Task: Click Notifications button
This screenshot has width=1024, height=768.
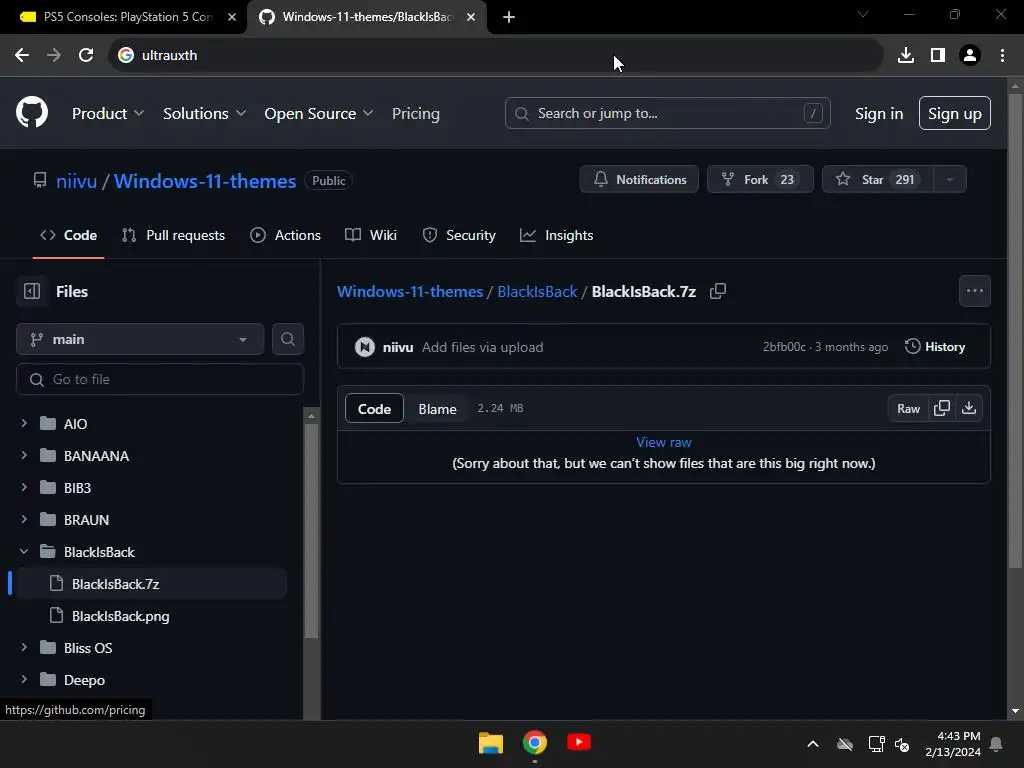Action: point(639,180)
